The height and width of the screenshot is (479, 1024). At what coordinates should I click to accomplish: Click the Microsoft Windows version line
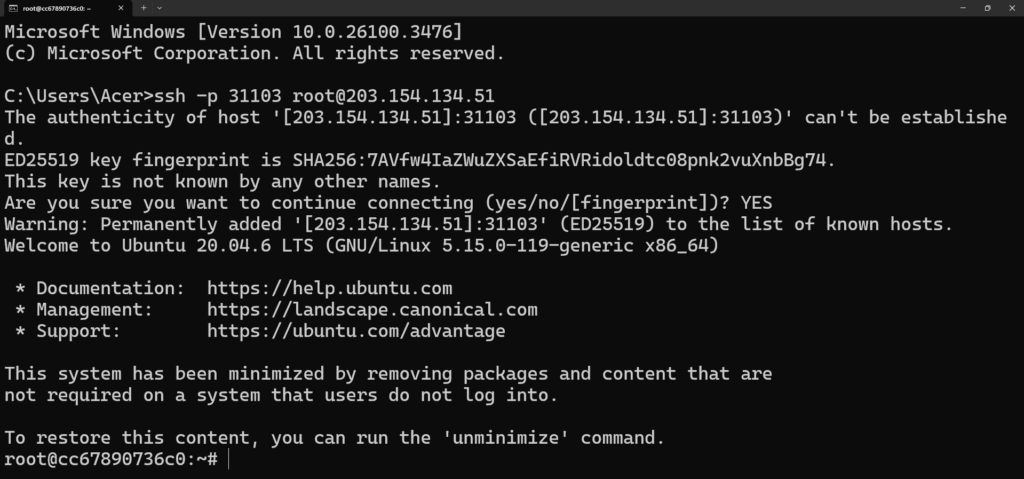point(233,32)
